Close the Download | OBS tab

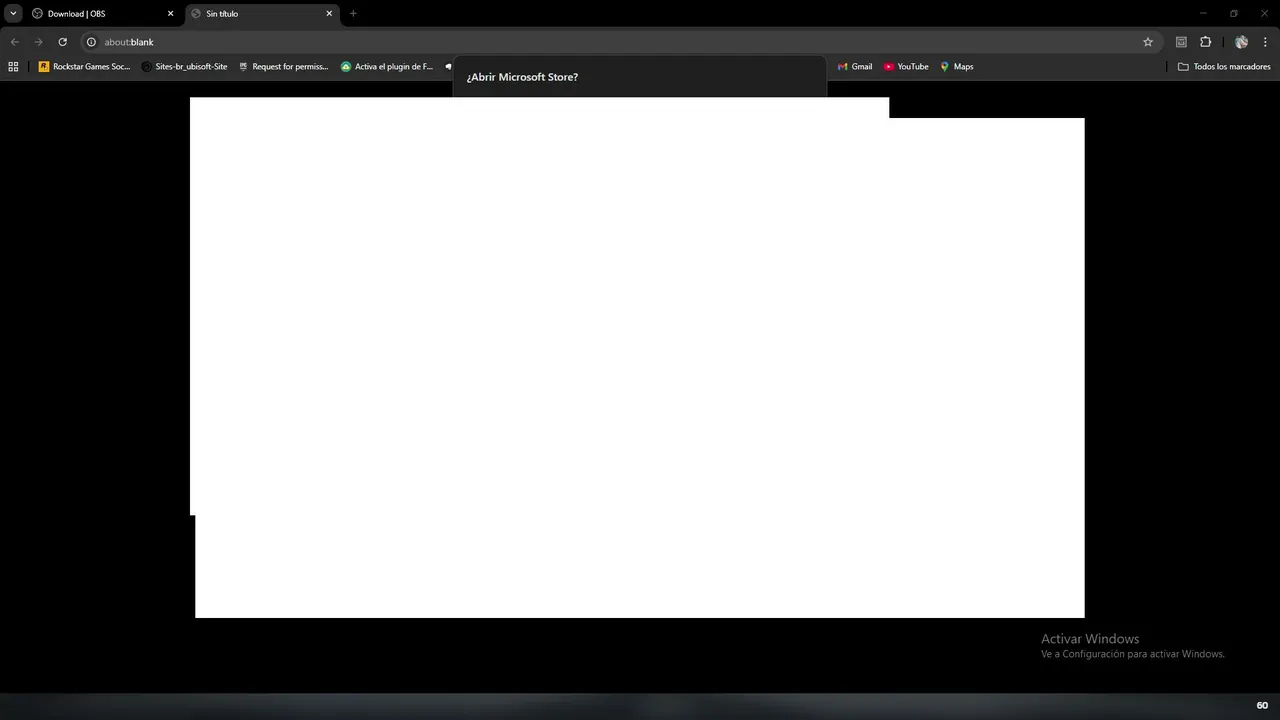(x=170, y=14)
